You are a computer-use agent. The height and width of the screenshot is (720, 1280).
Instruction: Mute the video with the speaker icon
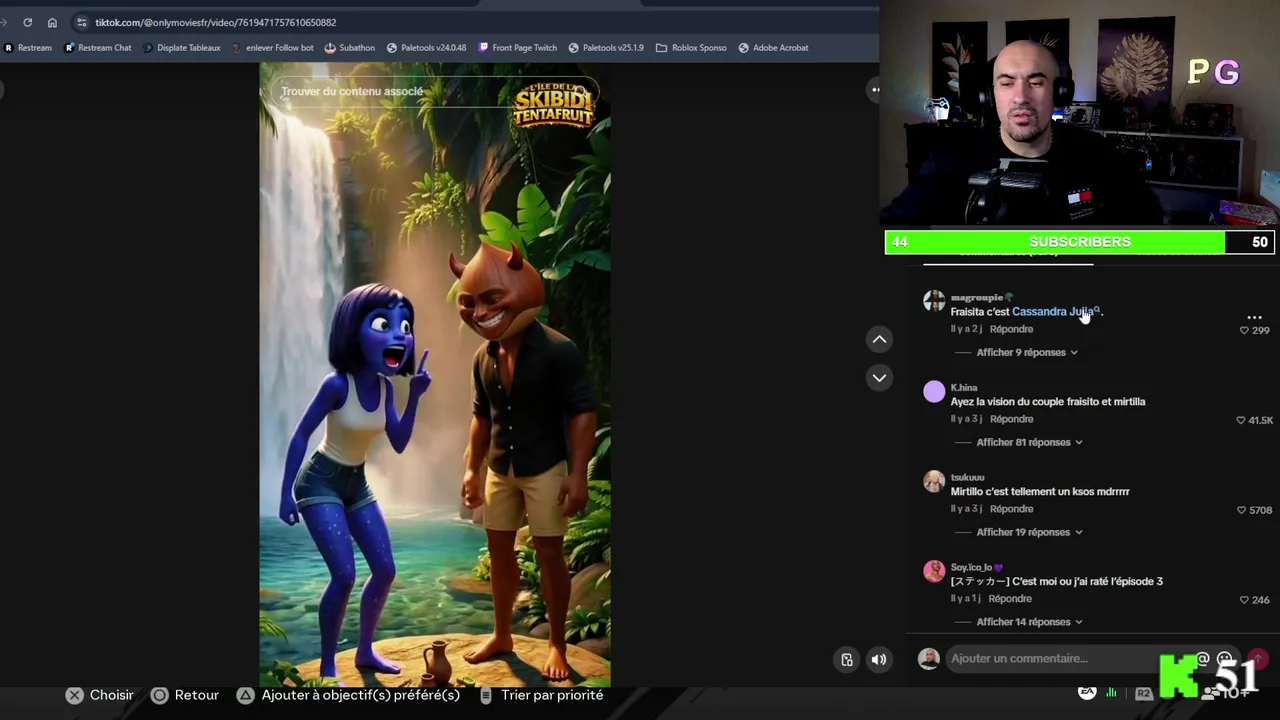pyautogui.click(x=878, y=659)
